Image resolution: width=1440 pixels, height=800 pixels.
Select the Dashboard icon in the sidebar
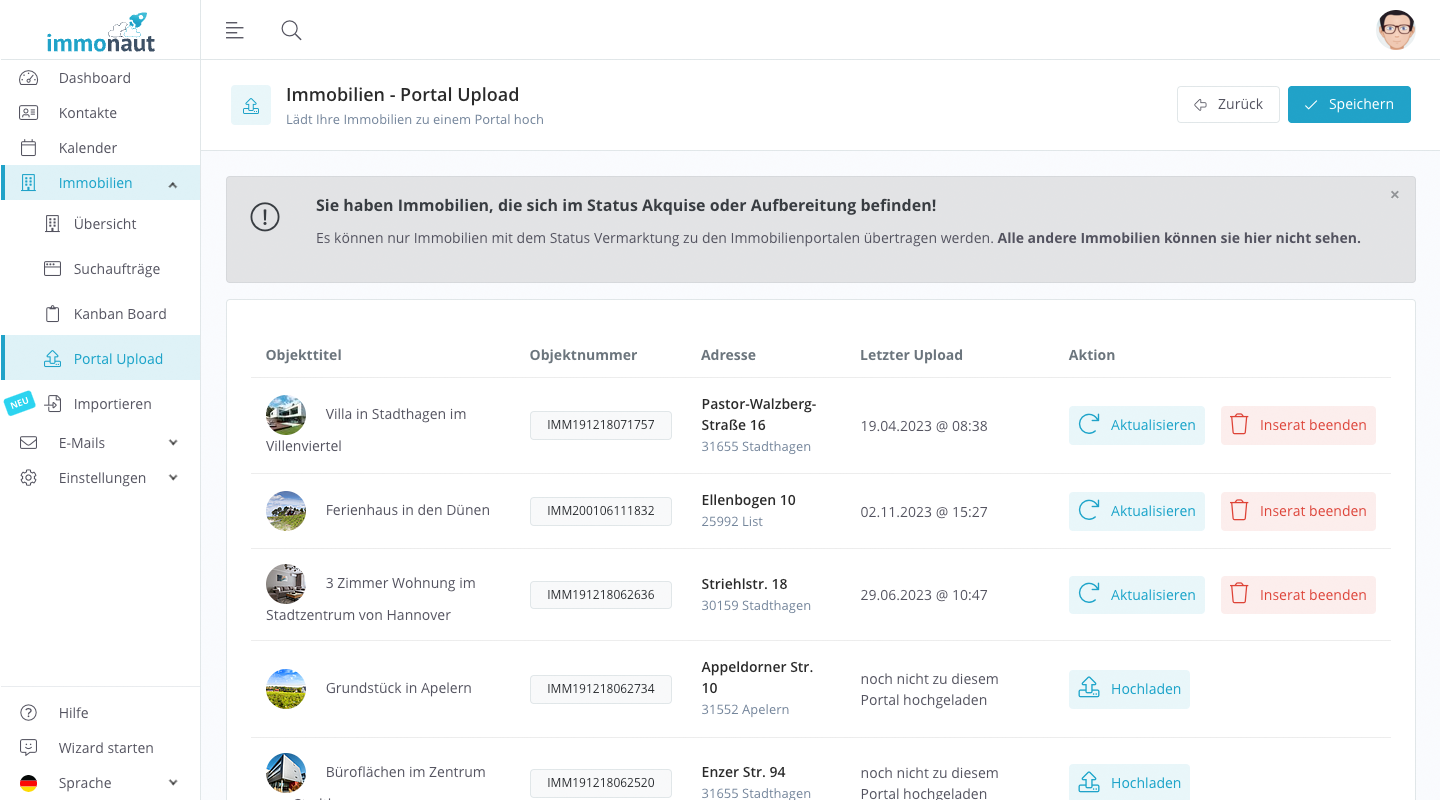pyautogui.click(x=27, y=77)
